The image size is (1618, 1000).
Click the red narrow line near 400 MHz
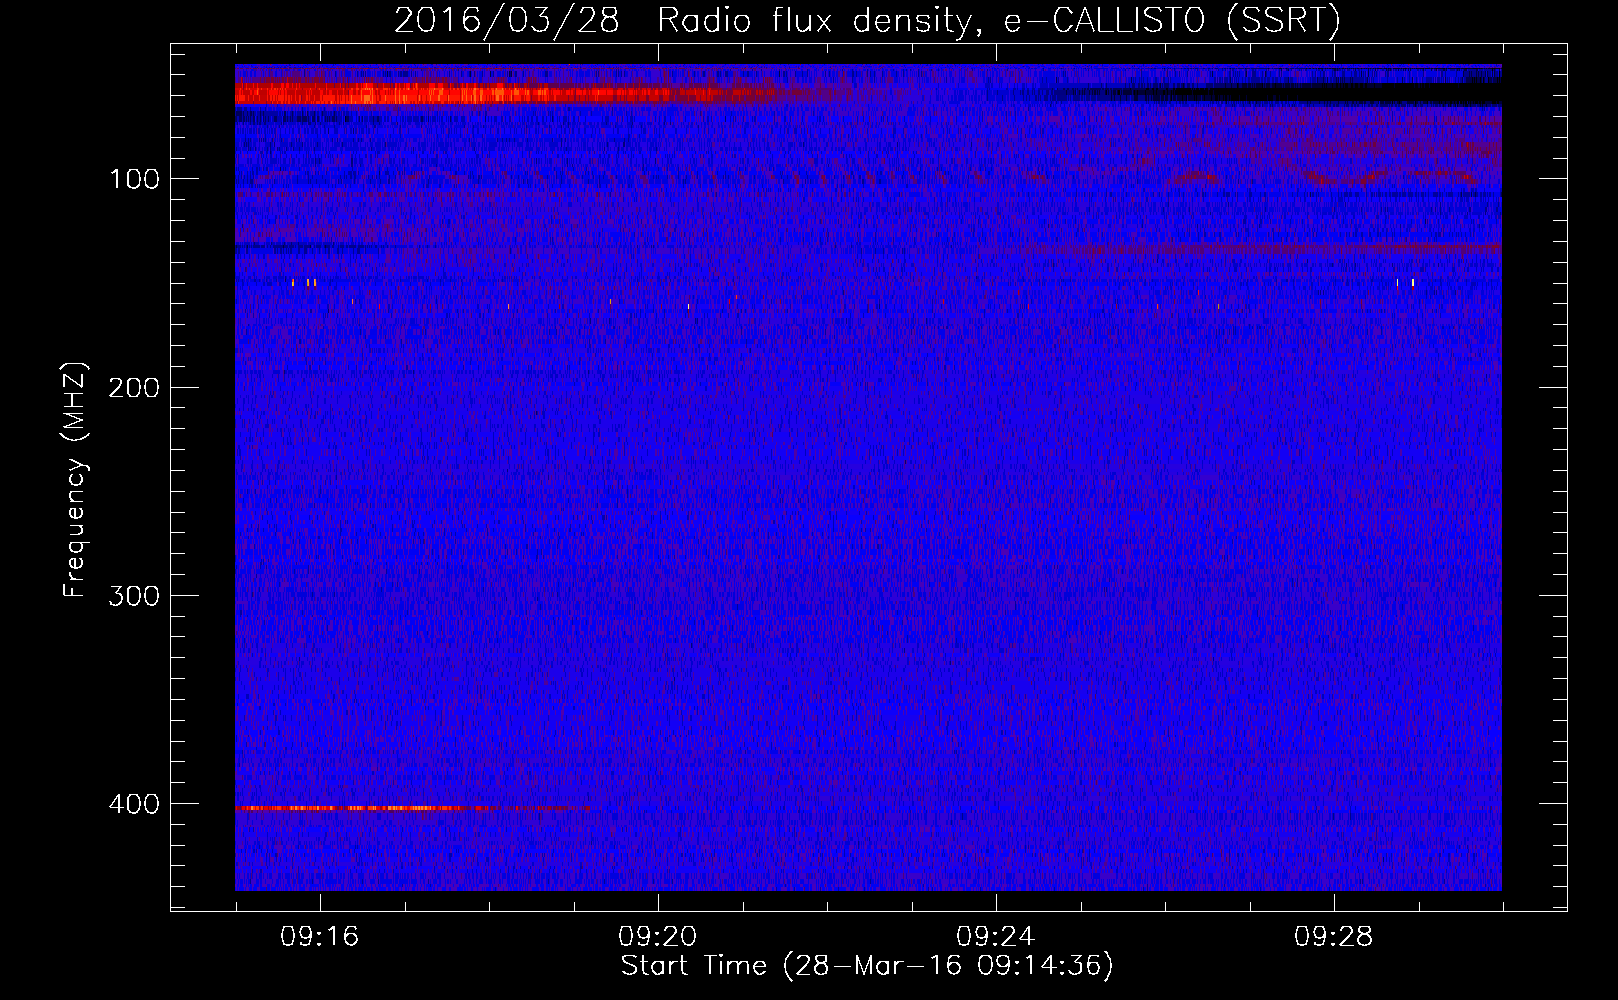click(x=410, y=807)
